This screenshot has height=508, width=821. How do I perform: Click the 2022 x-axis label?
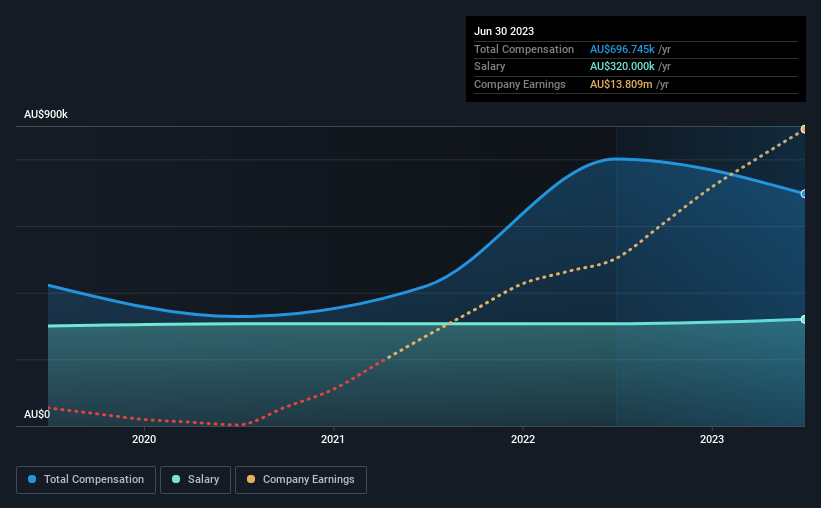click(x=523, y=439)
